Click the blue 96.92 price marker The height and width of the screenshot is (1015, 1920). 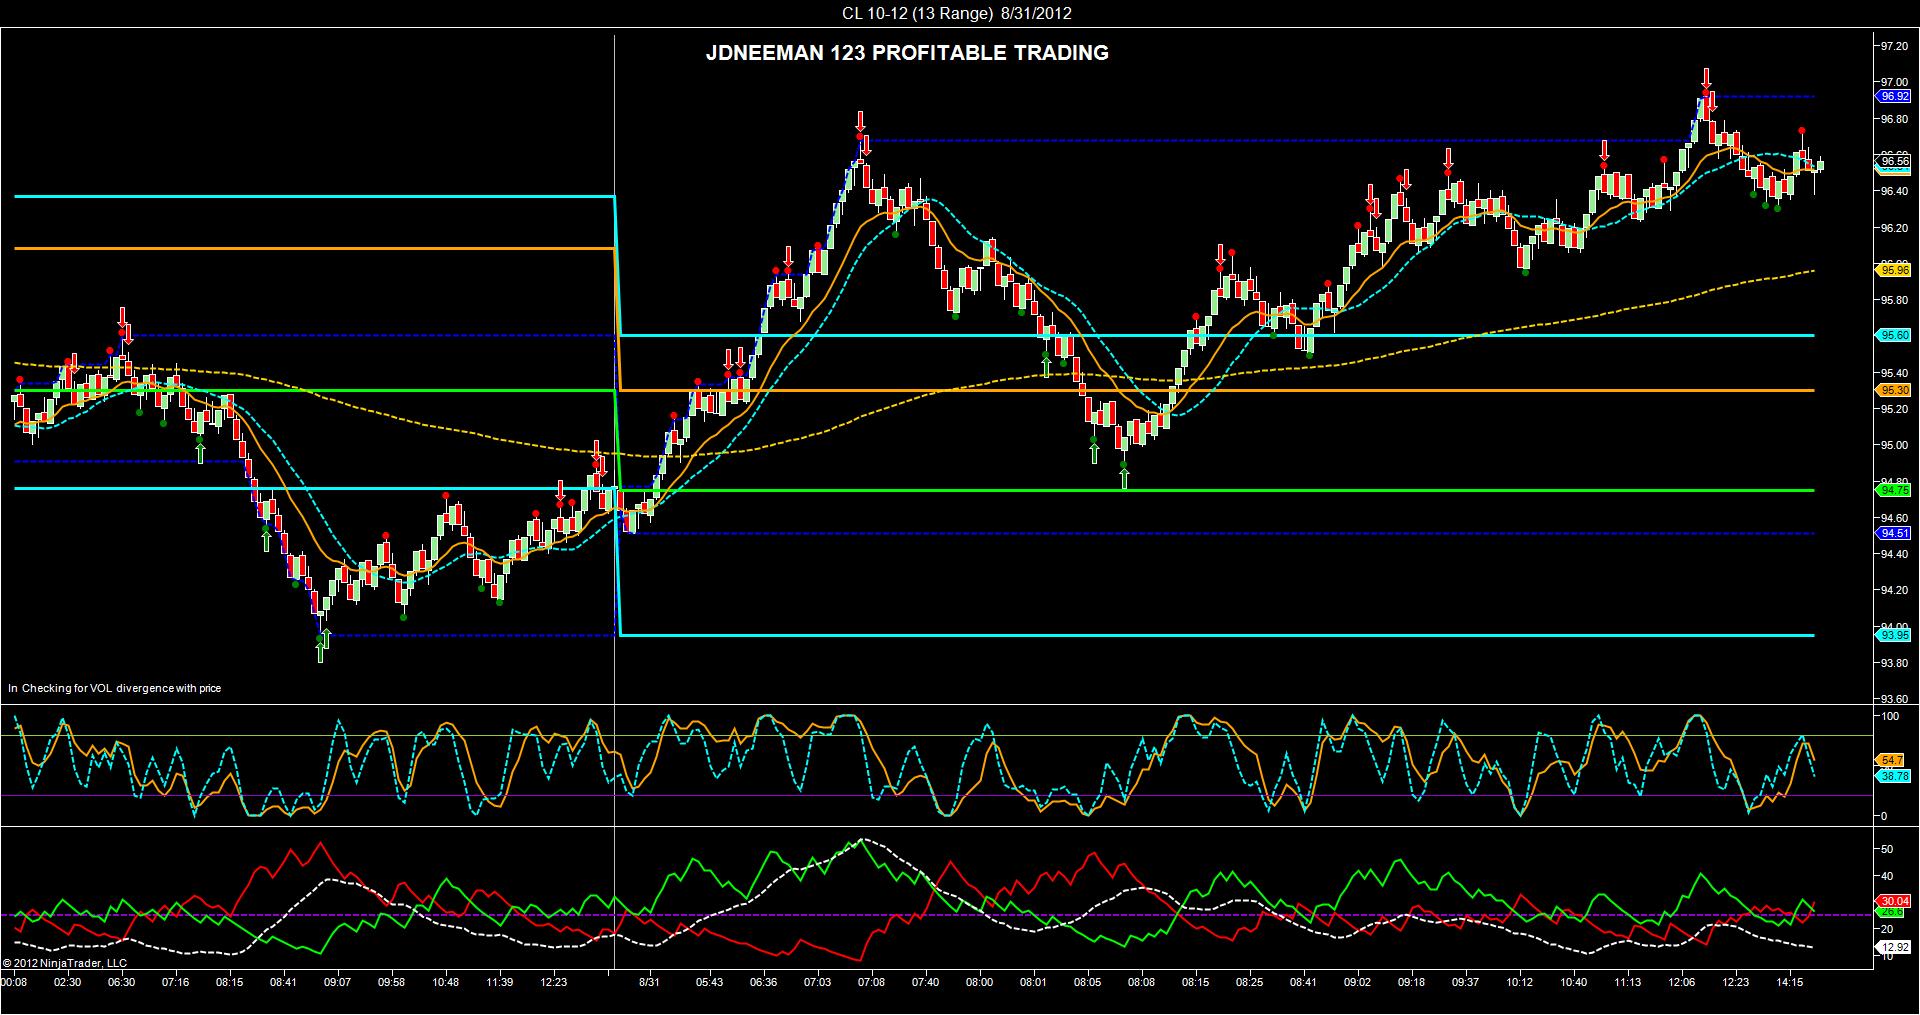(1895, 97)
